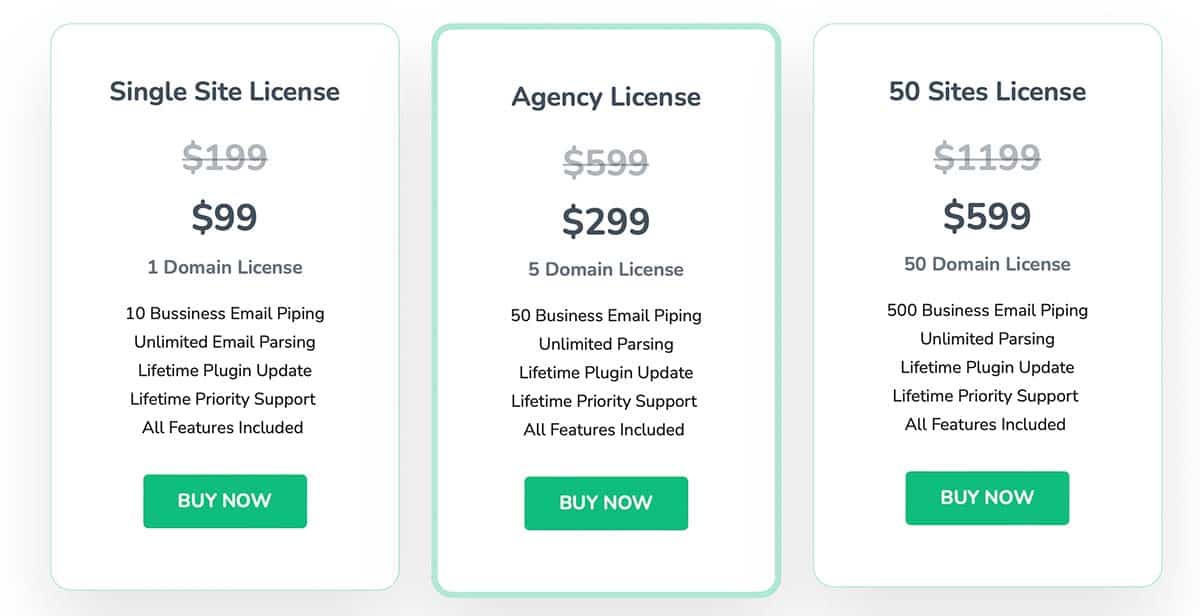This screenshot has width=1200, height=616.
Task: Click Buy Now for Single Site License
Action: [x=224, y=501]
